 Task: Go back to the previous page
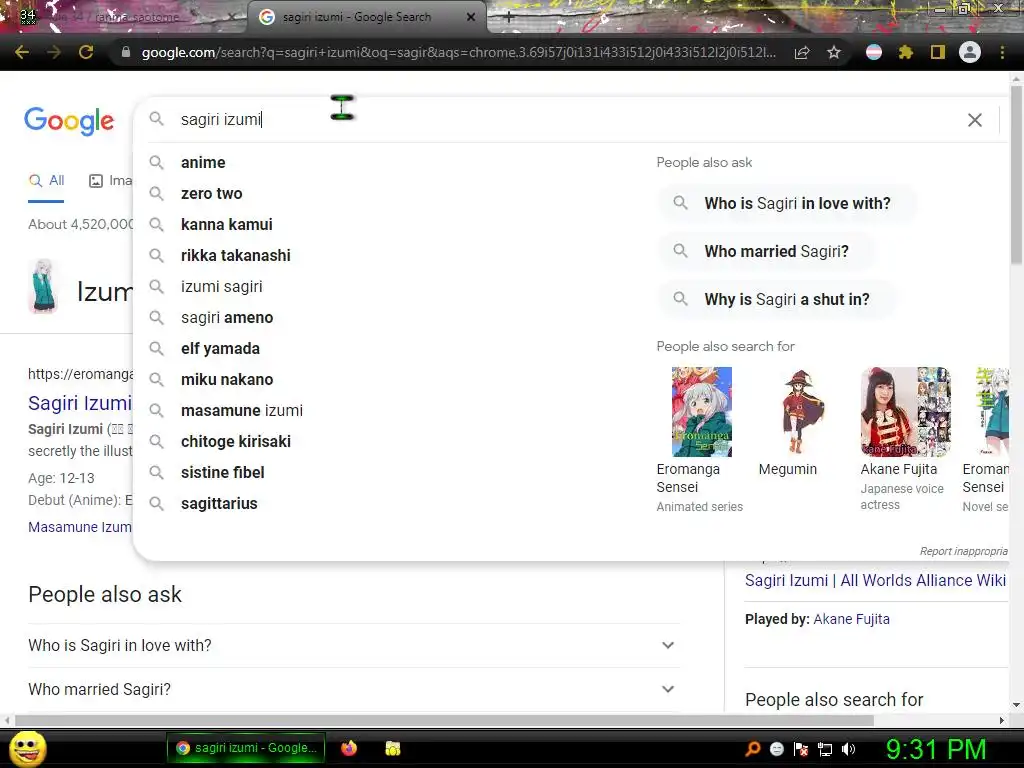pyautogui.click(x=22, y=52)
